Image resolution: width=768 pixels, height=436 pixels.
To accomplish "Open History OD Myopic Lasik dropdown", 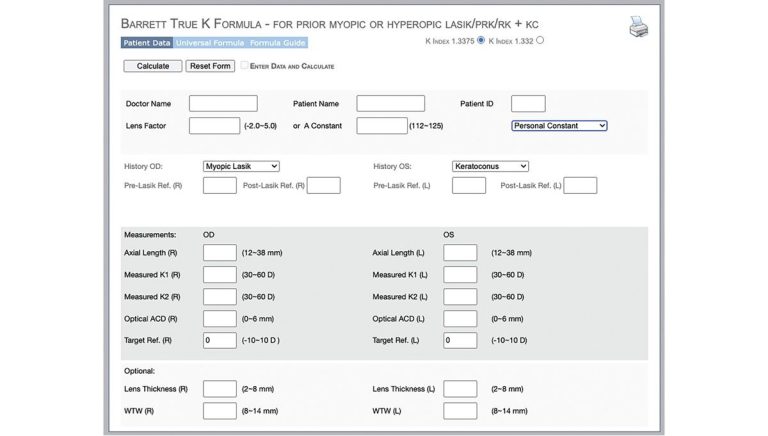I will 241,166.
